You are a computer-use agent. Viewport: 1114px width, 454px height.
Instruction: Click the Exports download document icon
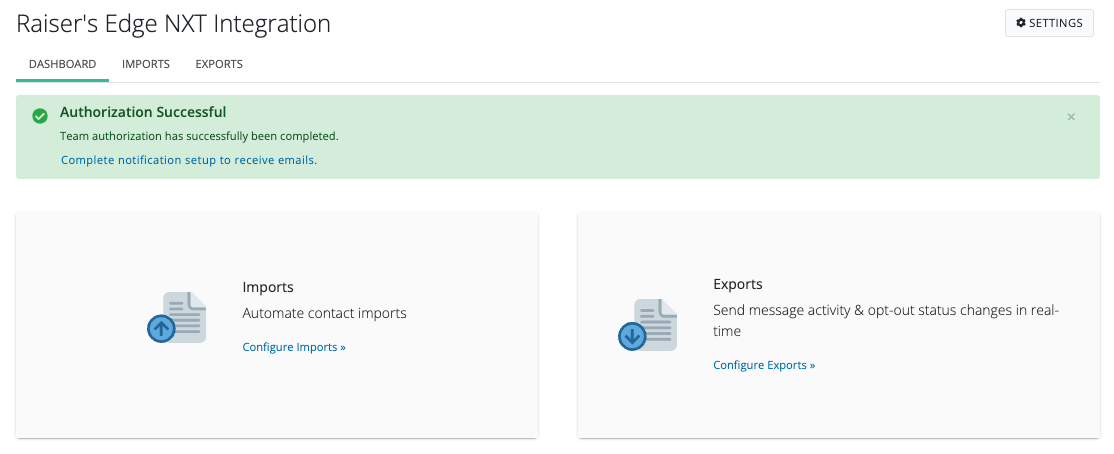[x=647, y=326]
